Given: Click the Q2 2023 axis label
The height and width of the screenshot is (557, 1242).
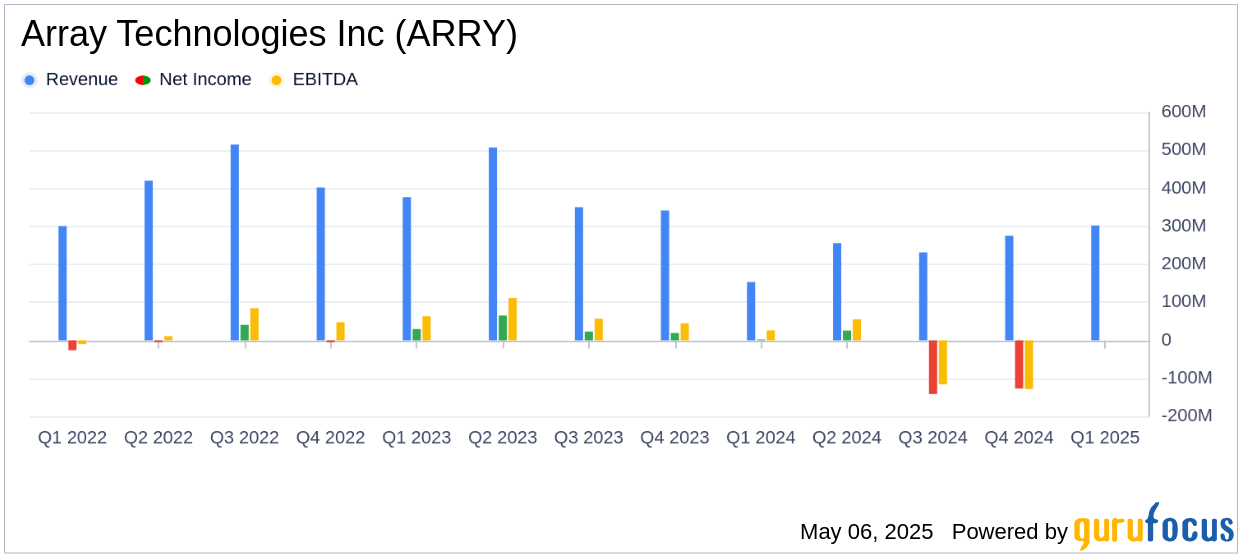Looking at the screenshot, I should point(502,438).
